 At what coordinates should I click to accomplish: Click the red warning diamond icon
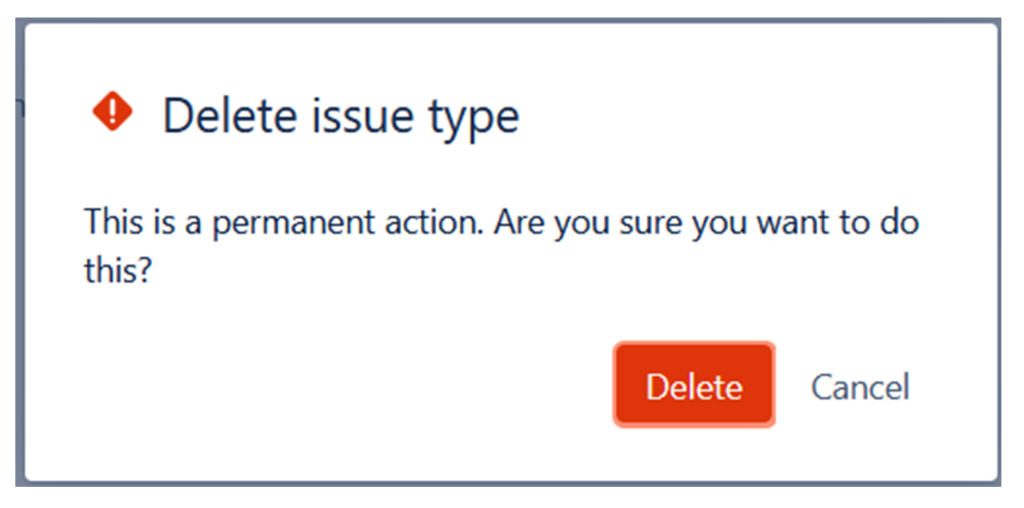pos(113,112)
